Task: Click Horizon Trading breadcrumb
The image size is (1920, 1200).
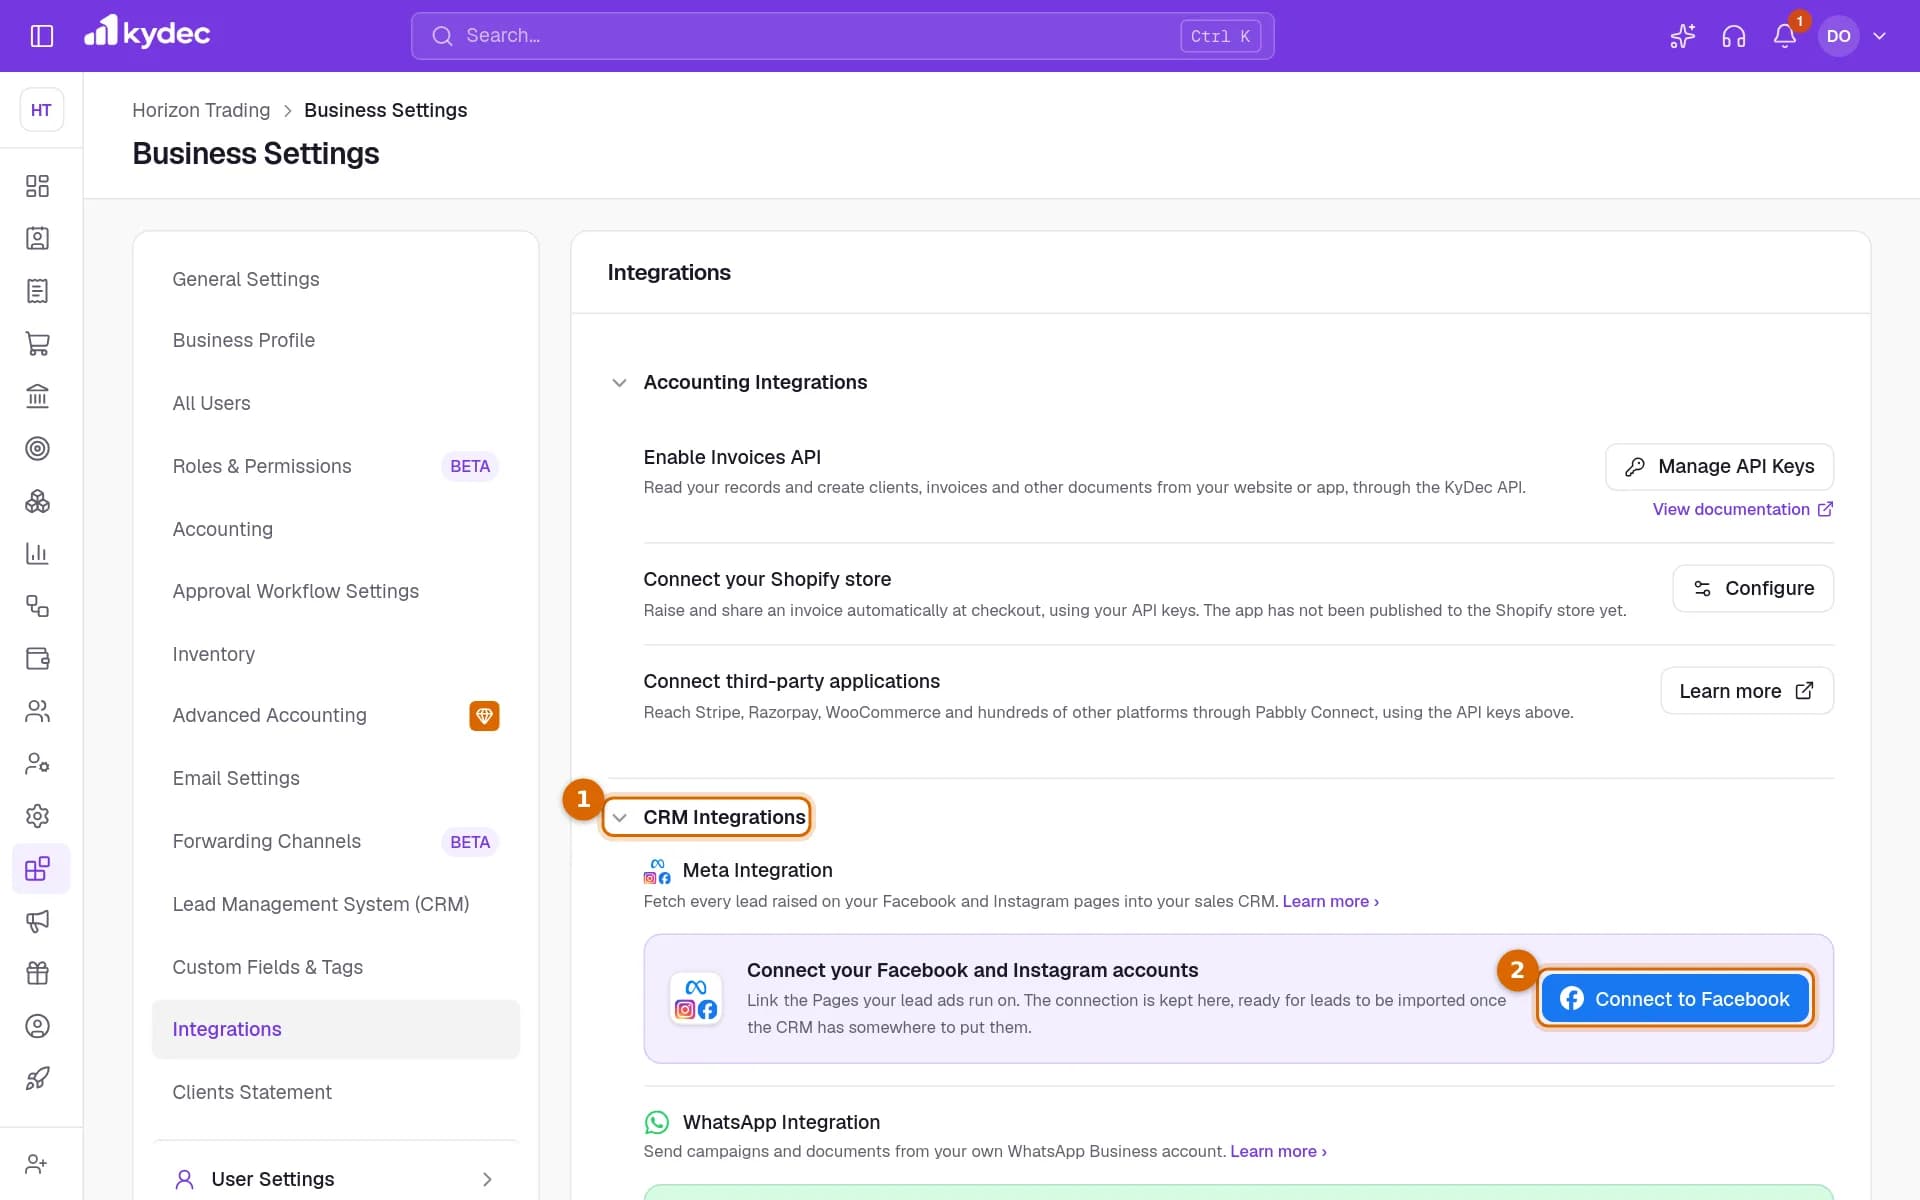Action: pyautogui.click(x=201, y=110)
